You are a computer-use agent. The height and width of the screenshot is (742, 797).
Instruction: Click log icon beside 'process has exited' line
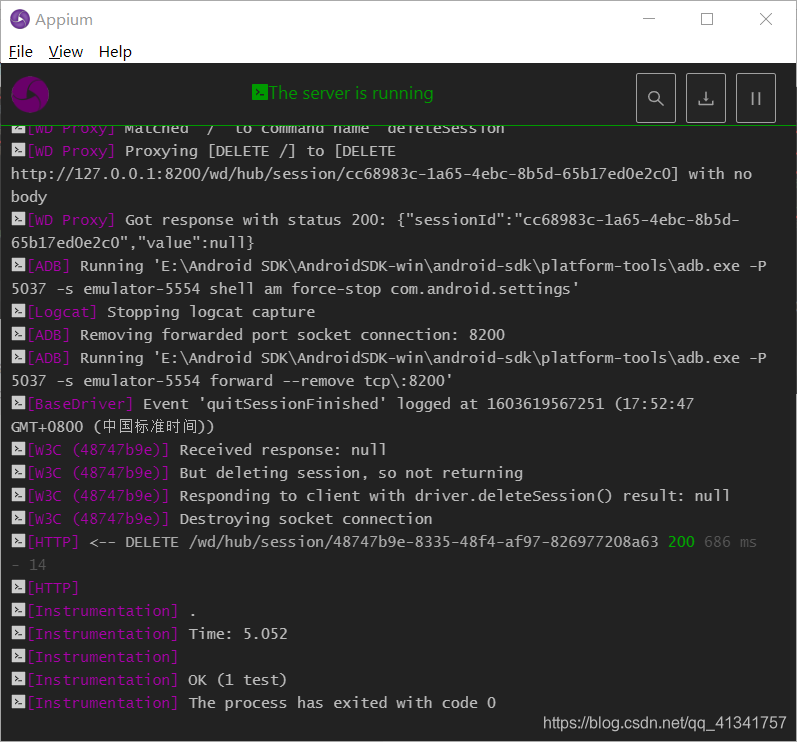[18, 702]
